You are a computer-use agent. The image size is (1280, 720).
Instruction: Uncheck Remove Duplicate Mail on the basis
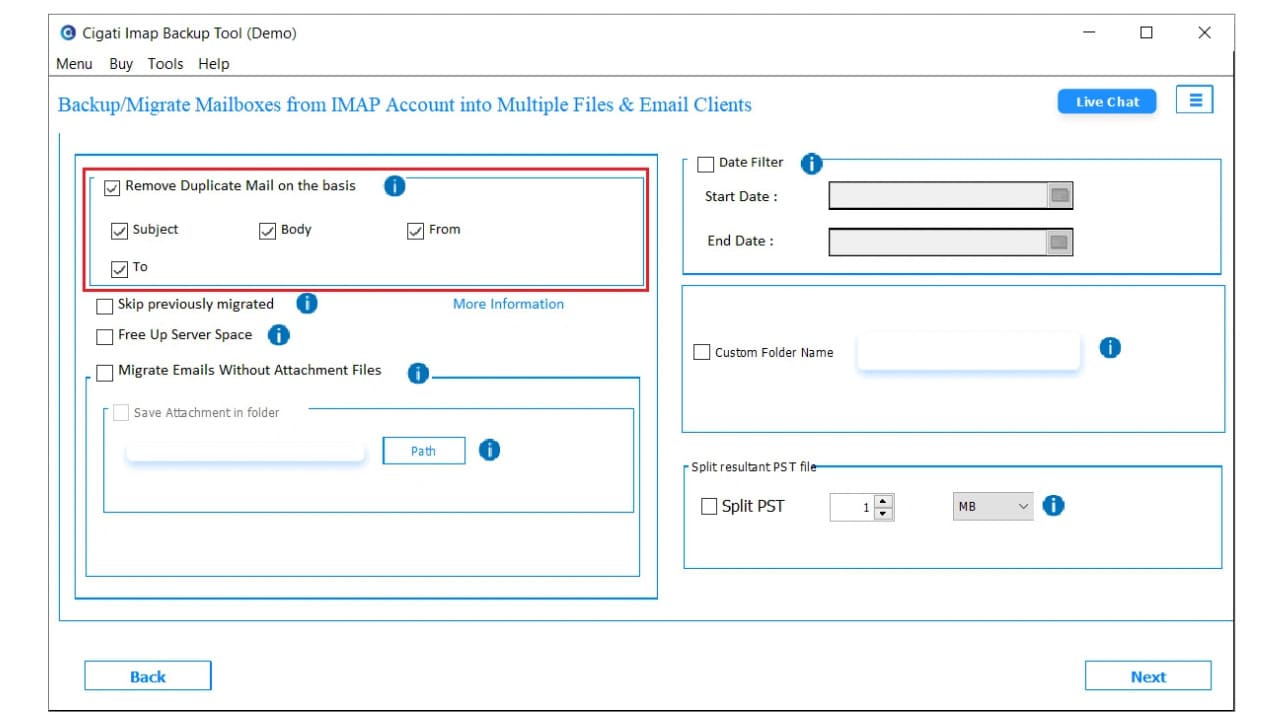tap(112, 187)
